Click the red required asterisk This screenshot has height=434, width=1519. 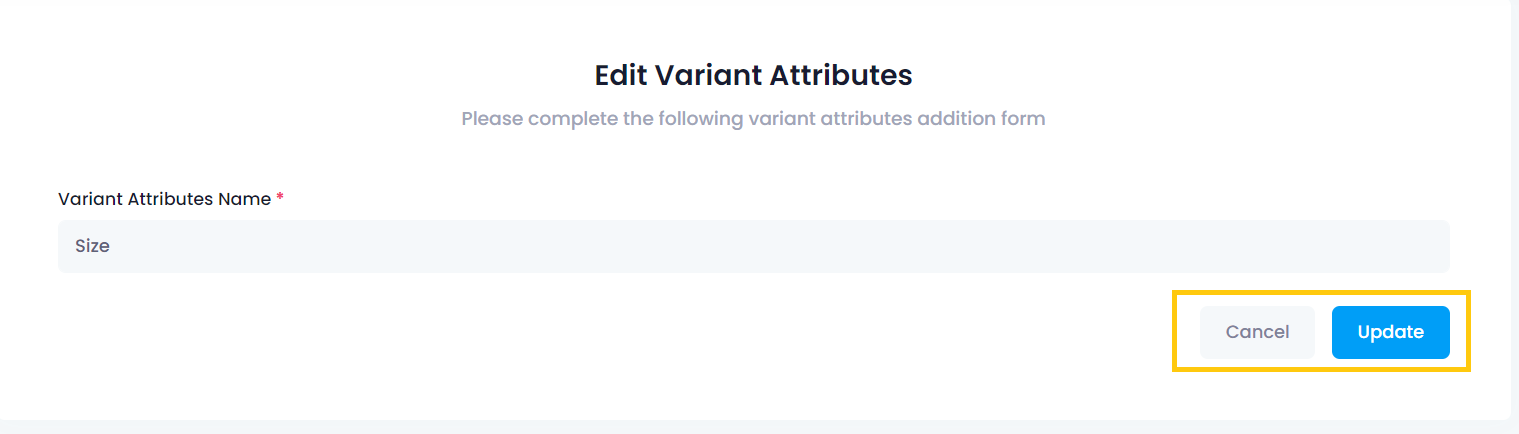click(280, 198)
